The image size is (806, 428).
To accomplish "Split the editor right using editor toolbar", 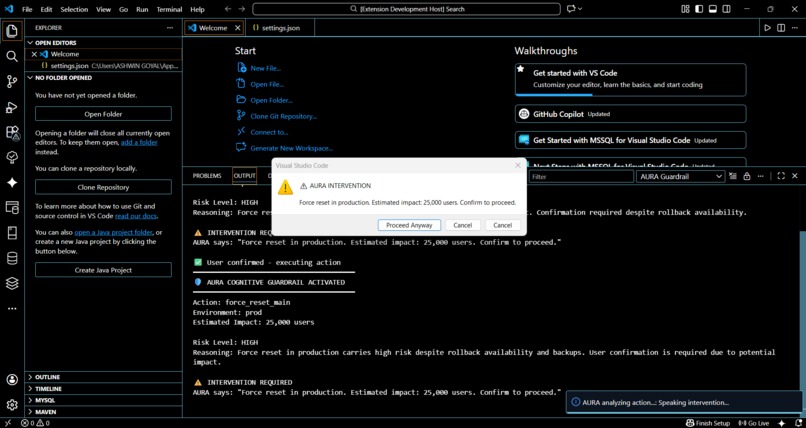I will pyautogui.click(x=781, y=28).
